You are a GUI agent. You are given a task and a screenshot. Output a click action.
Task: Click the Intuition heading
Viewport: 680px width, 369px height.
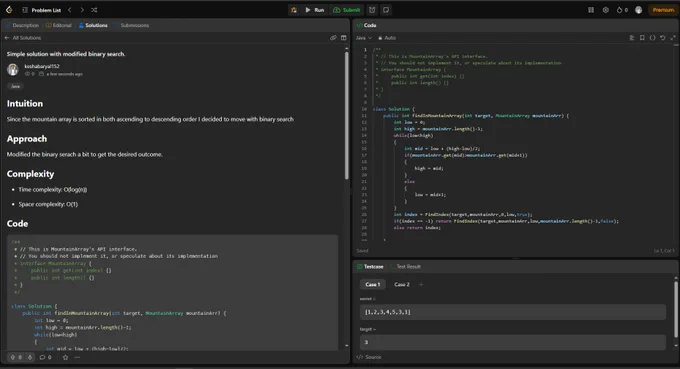[25, 104]
